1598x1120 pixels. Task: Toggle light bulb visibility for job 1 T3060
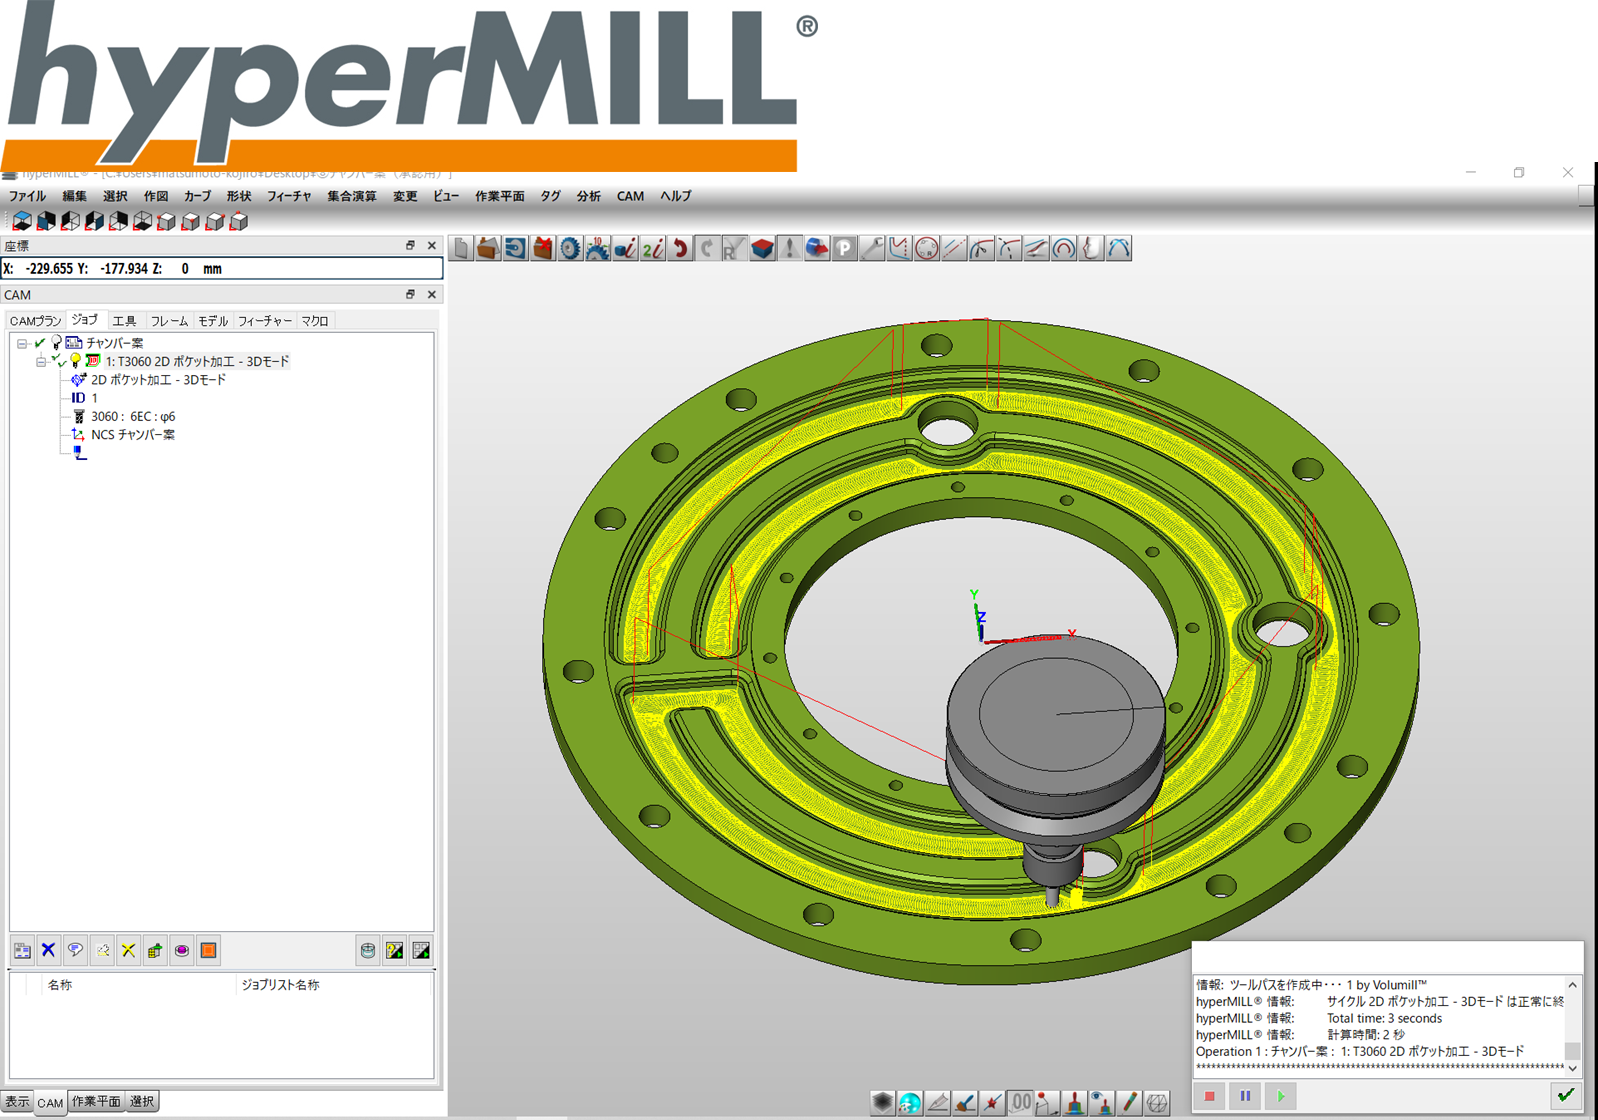pos(75,361)
